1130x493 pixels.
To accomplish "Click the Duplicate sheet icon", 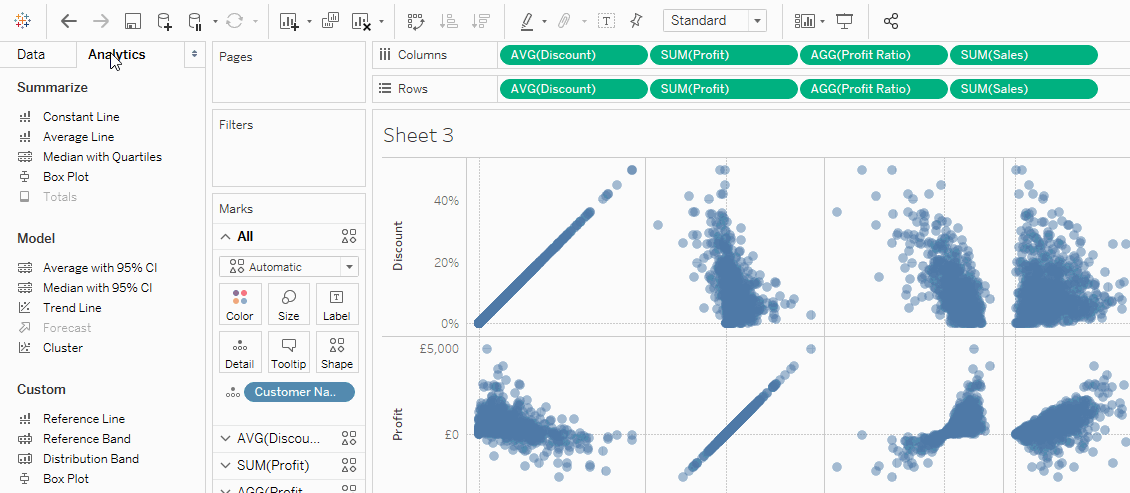I will pyautogui.click(x=330, y=21).
